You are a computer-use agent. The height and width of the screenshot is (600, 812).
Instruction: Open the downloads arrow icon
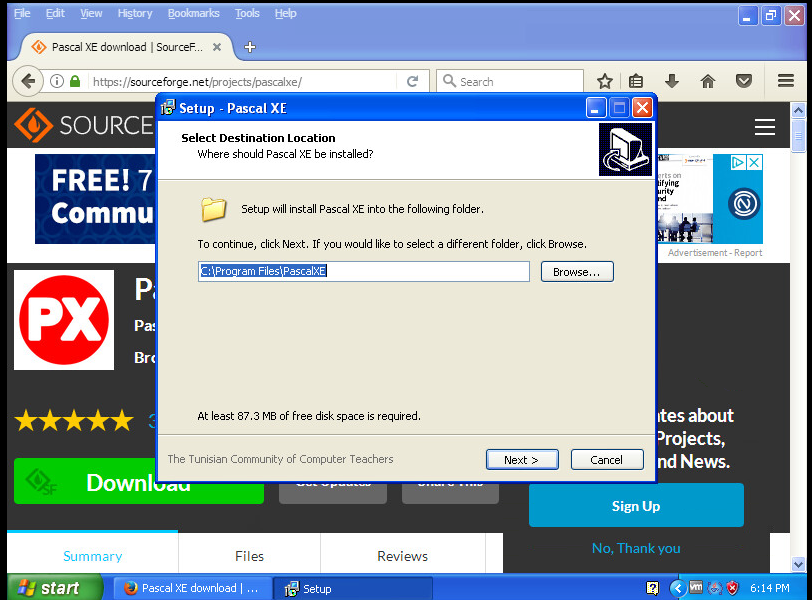(672, 81)
